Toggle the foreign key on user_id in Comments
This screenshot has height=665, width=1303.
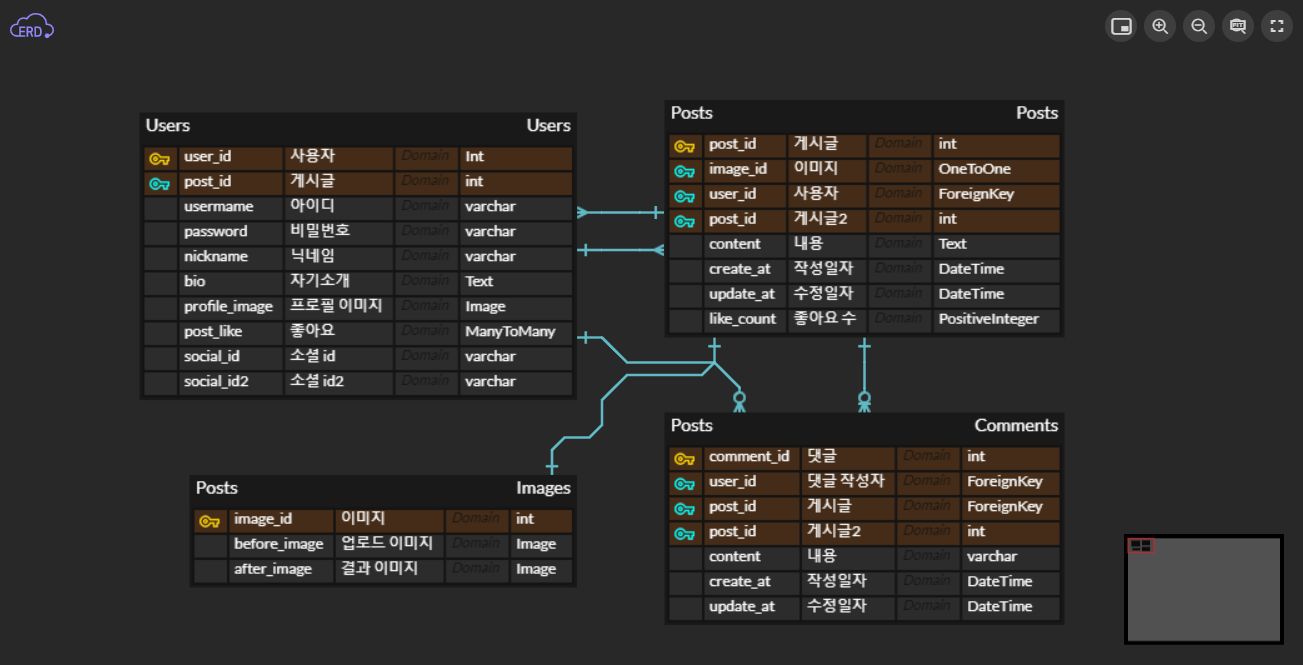pyautogui.click(x=685, y=481)
